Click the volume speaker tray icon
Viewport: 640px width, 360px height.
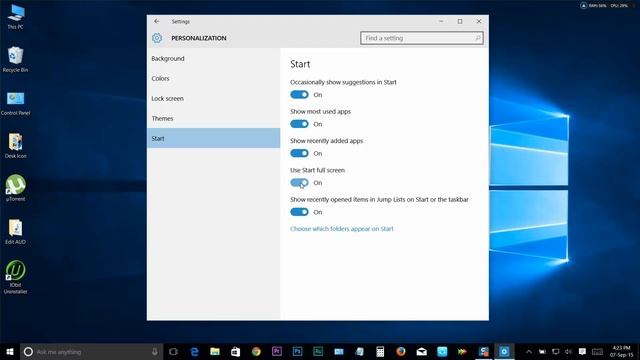569,352
